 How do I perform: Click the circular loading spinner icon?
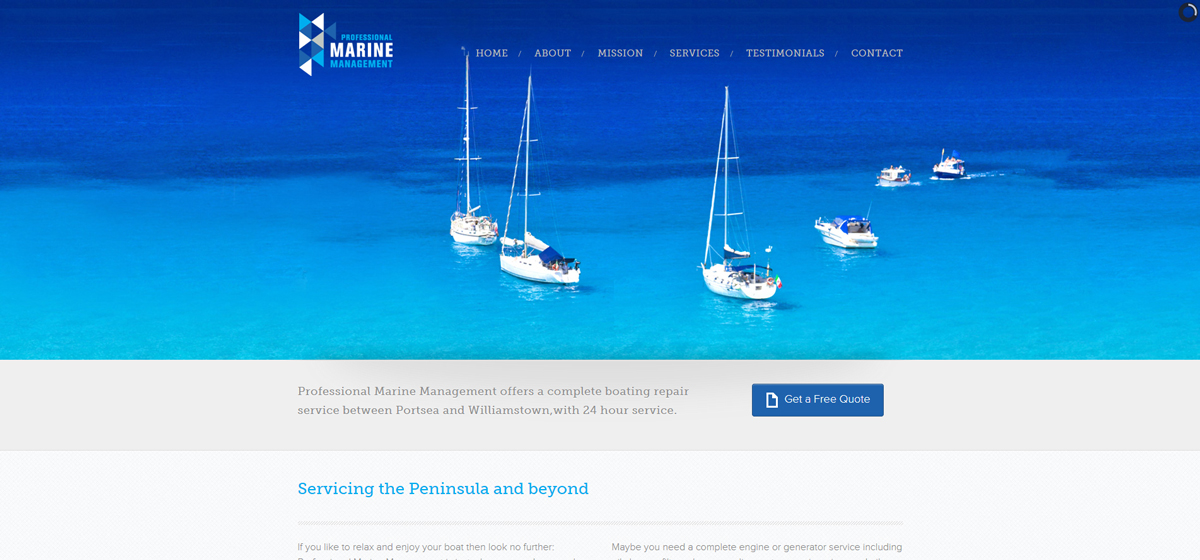[x=1187, y=13]
